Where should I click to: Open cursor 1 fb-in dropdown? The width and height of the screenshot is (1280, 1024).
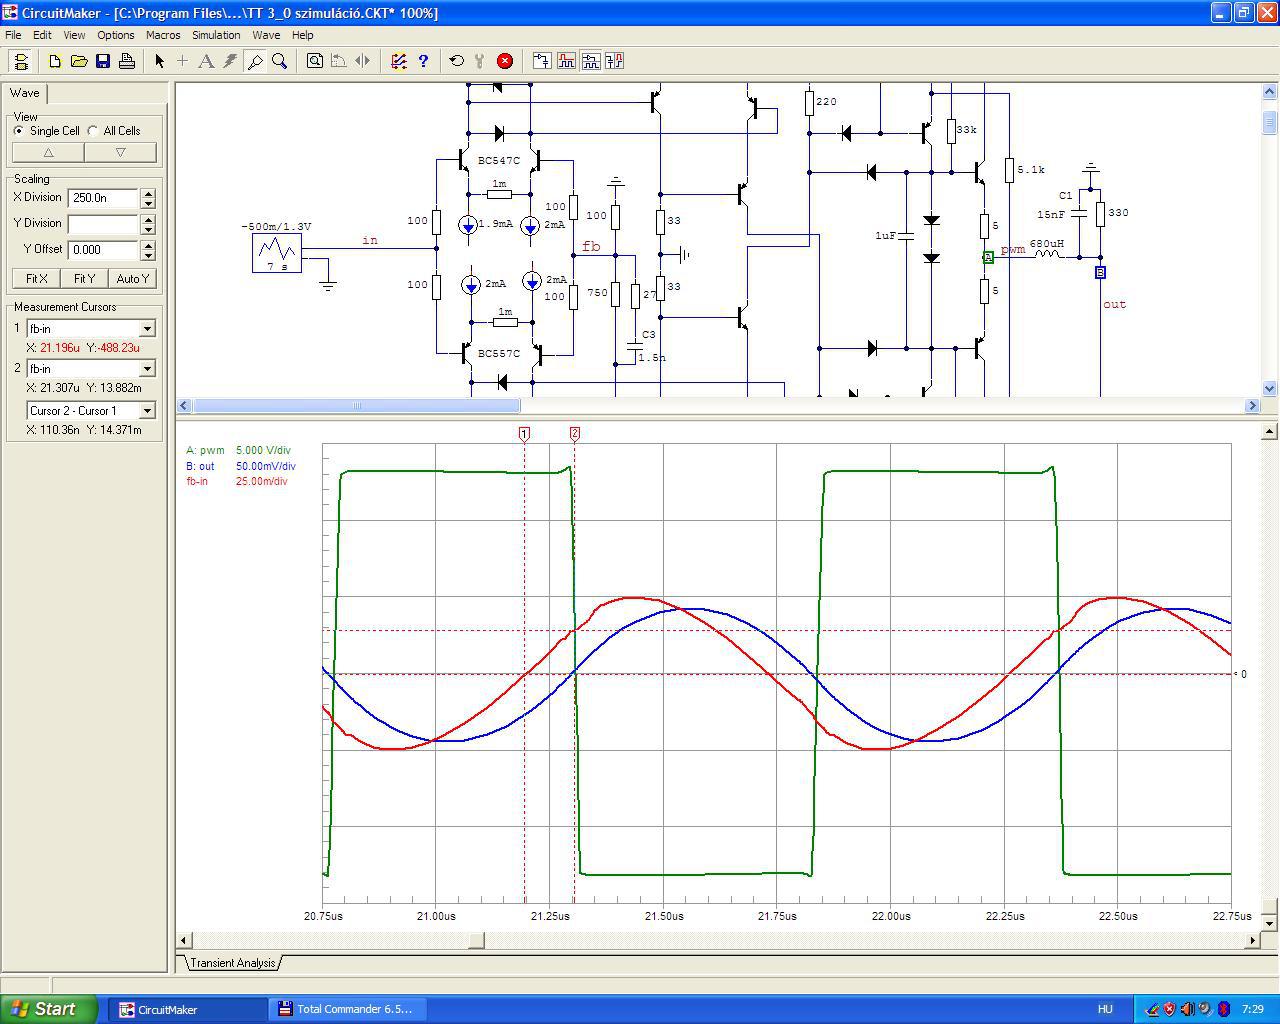(x=147, y=329)
